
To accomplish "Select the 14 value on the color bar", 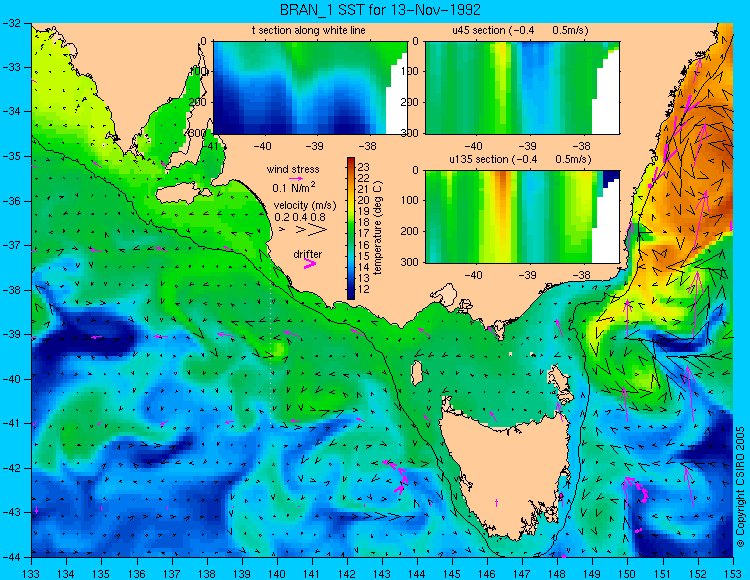I will (x=364, y=267).
